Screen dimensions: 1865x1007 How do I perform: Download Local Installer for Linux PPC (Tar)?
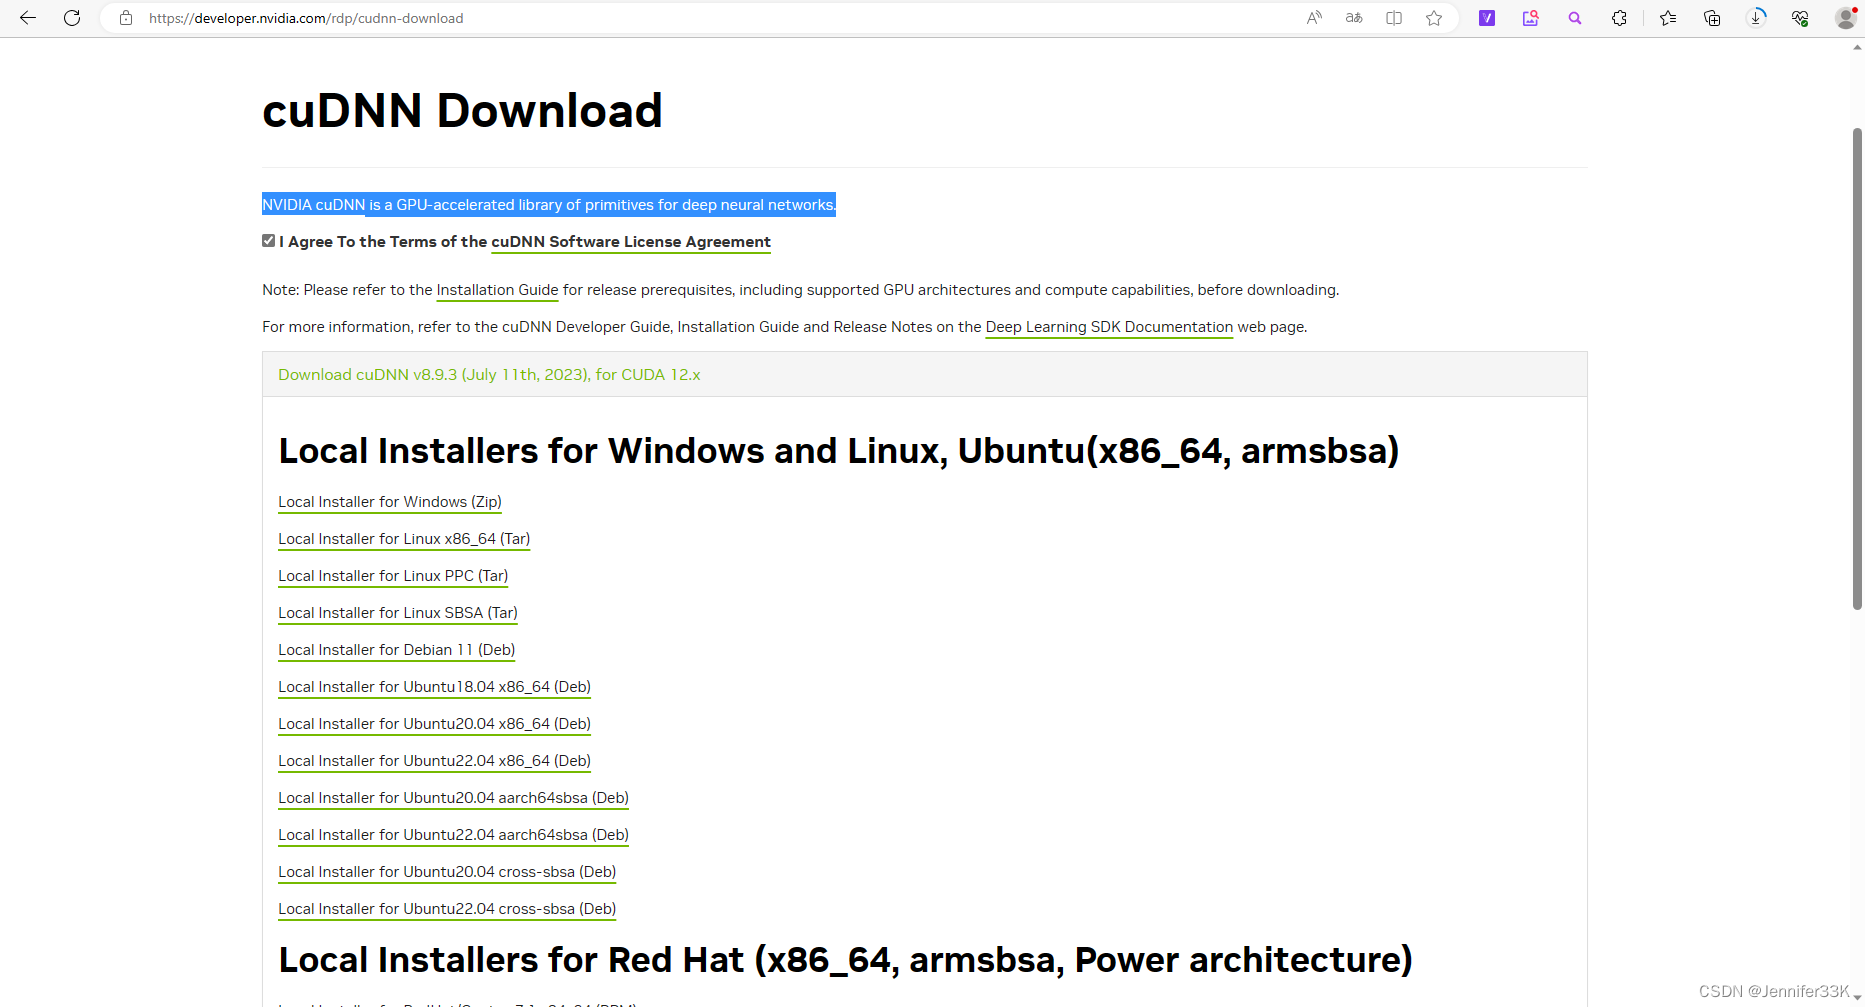393,576
